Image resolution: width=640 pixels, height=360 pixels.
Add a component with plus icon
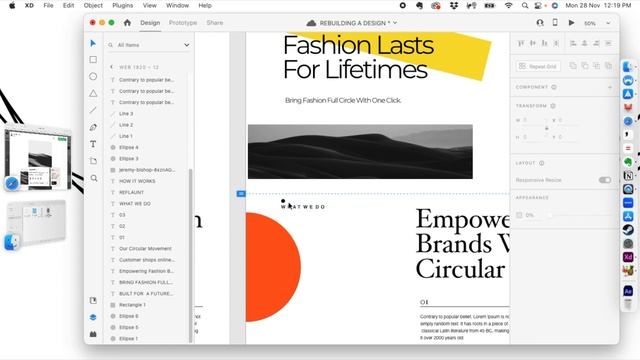tap(610, 87)
